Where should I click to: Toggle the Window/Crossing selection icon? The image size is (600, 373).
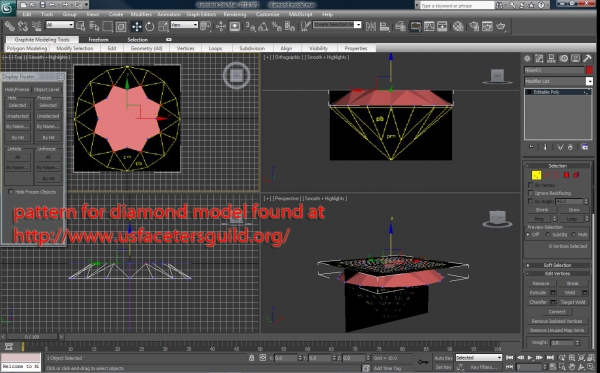[x=121, y=26]
